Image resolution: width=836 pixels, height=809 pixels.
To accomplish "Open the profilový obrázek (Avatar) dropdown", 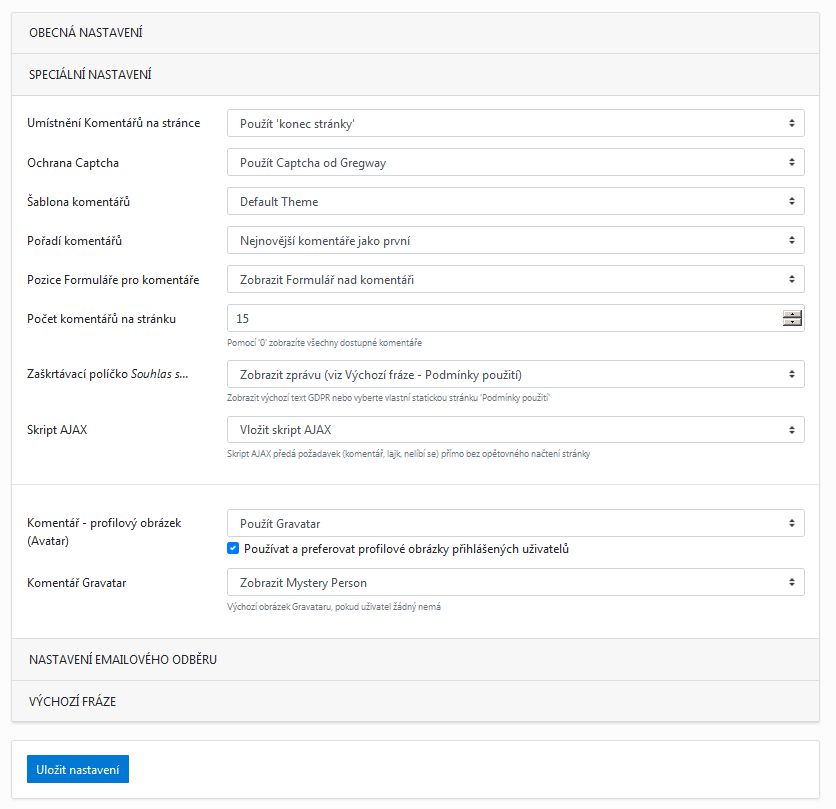I will point(515,523).
